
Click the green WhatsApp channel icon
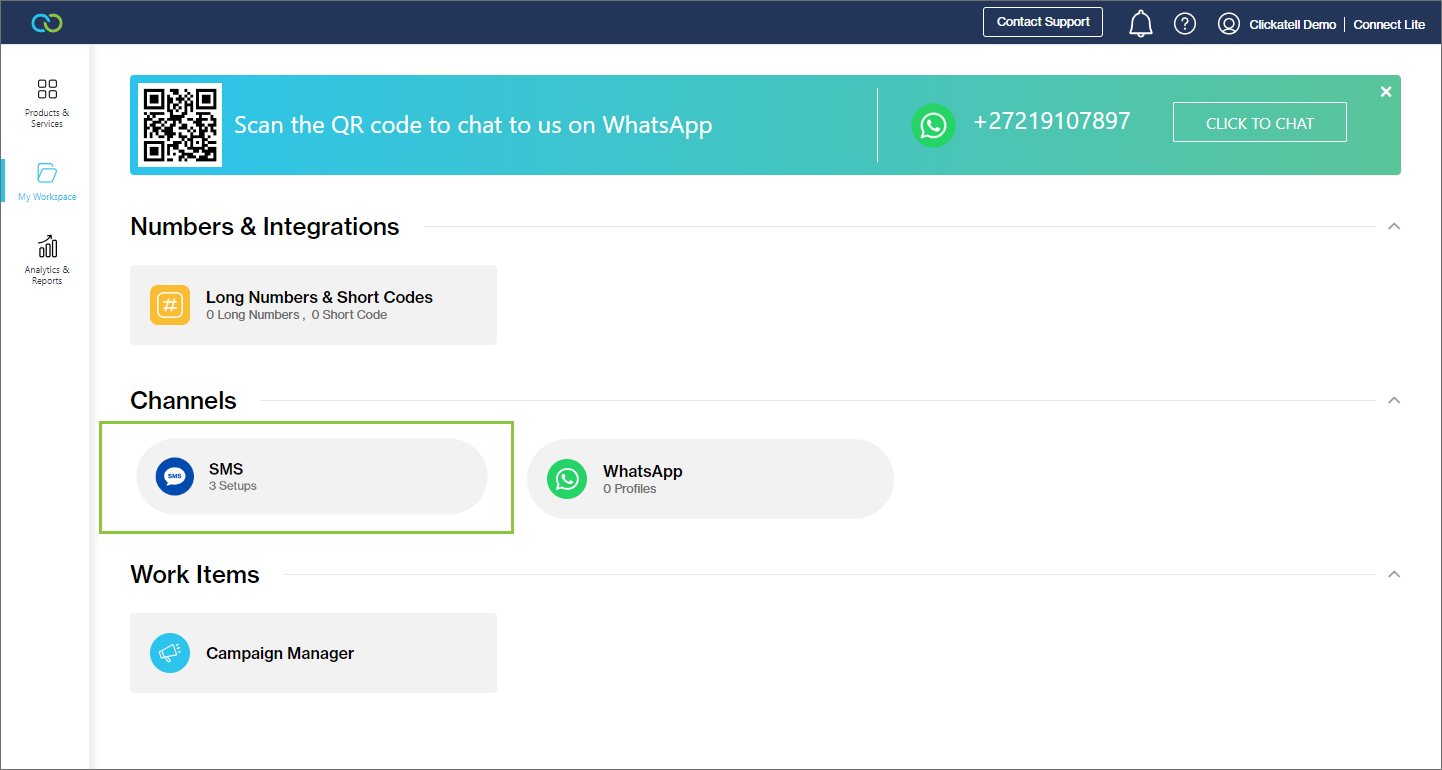pyautogui.click(x=567, y=479)
